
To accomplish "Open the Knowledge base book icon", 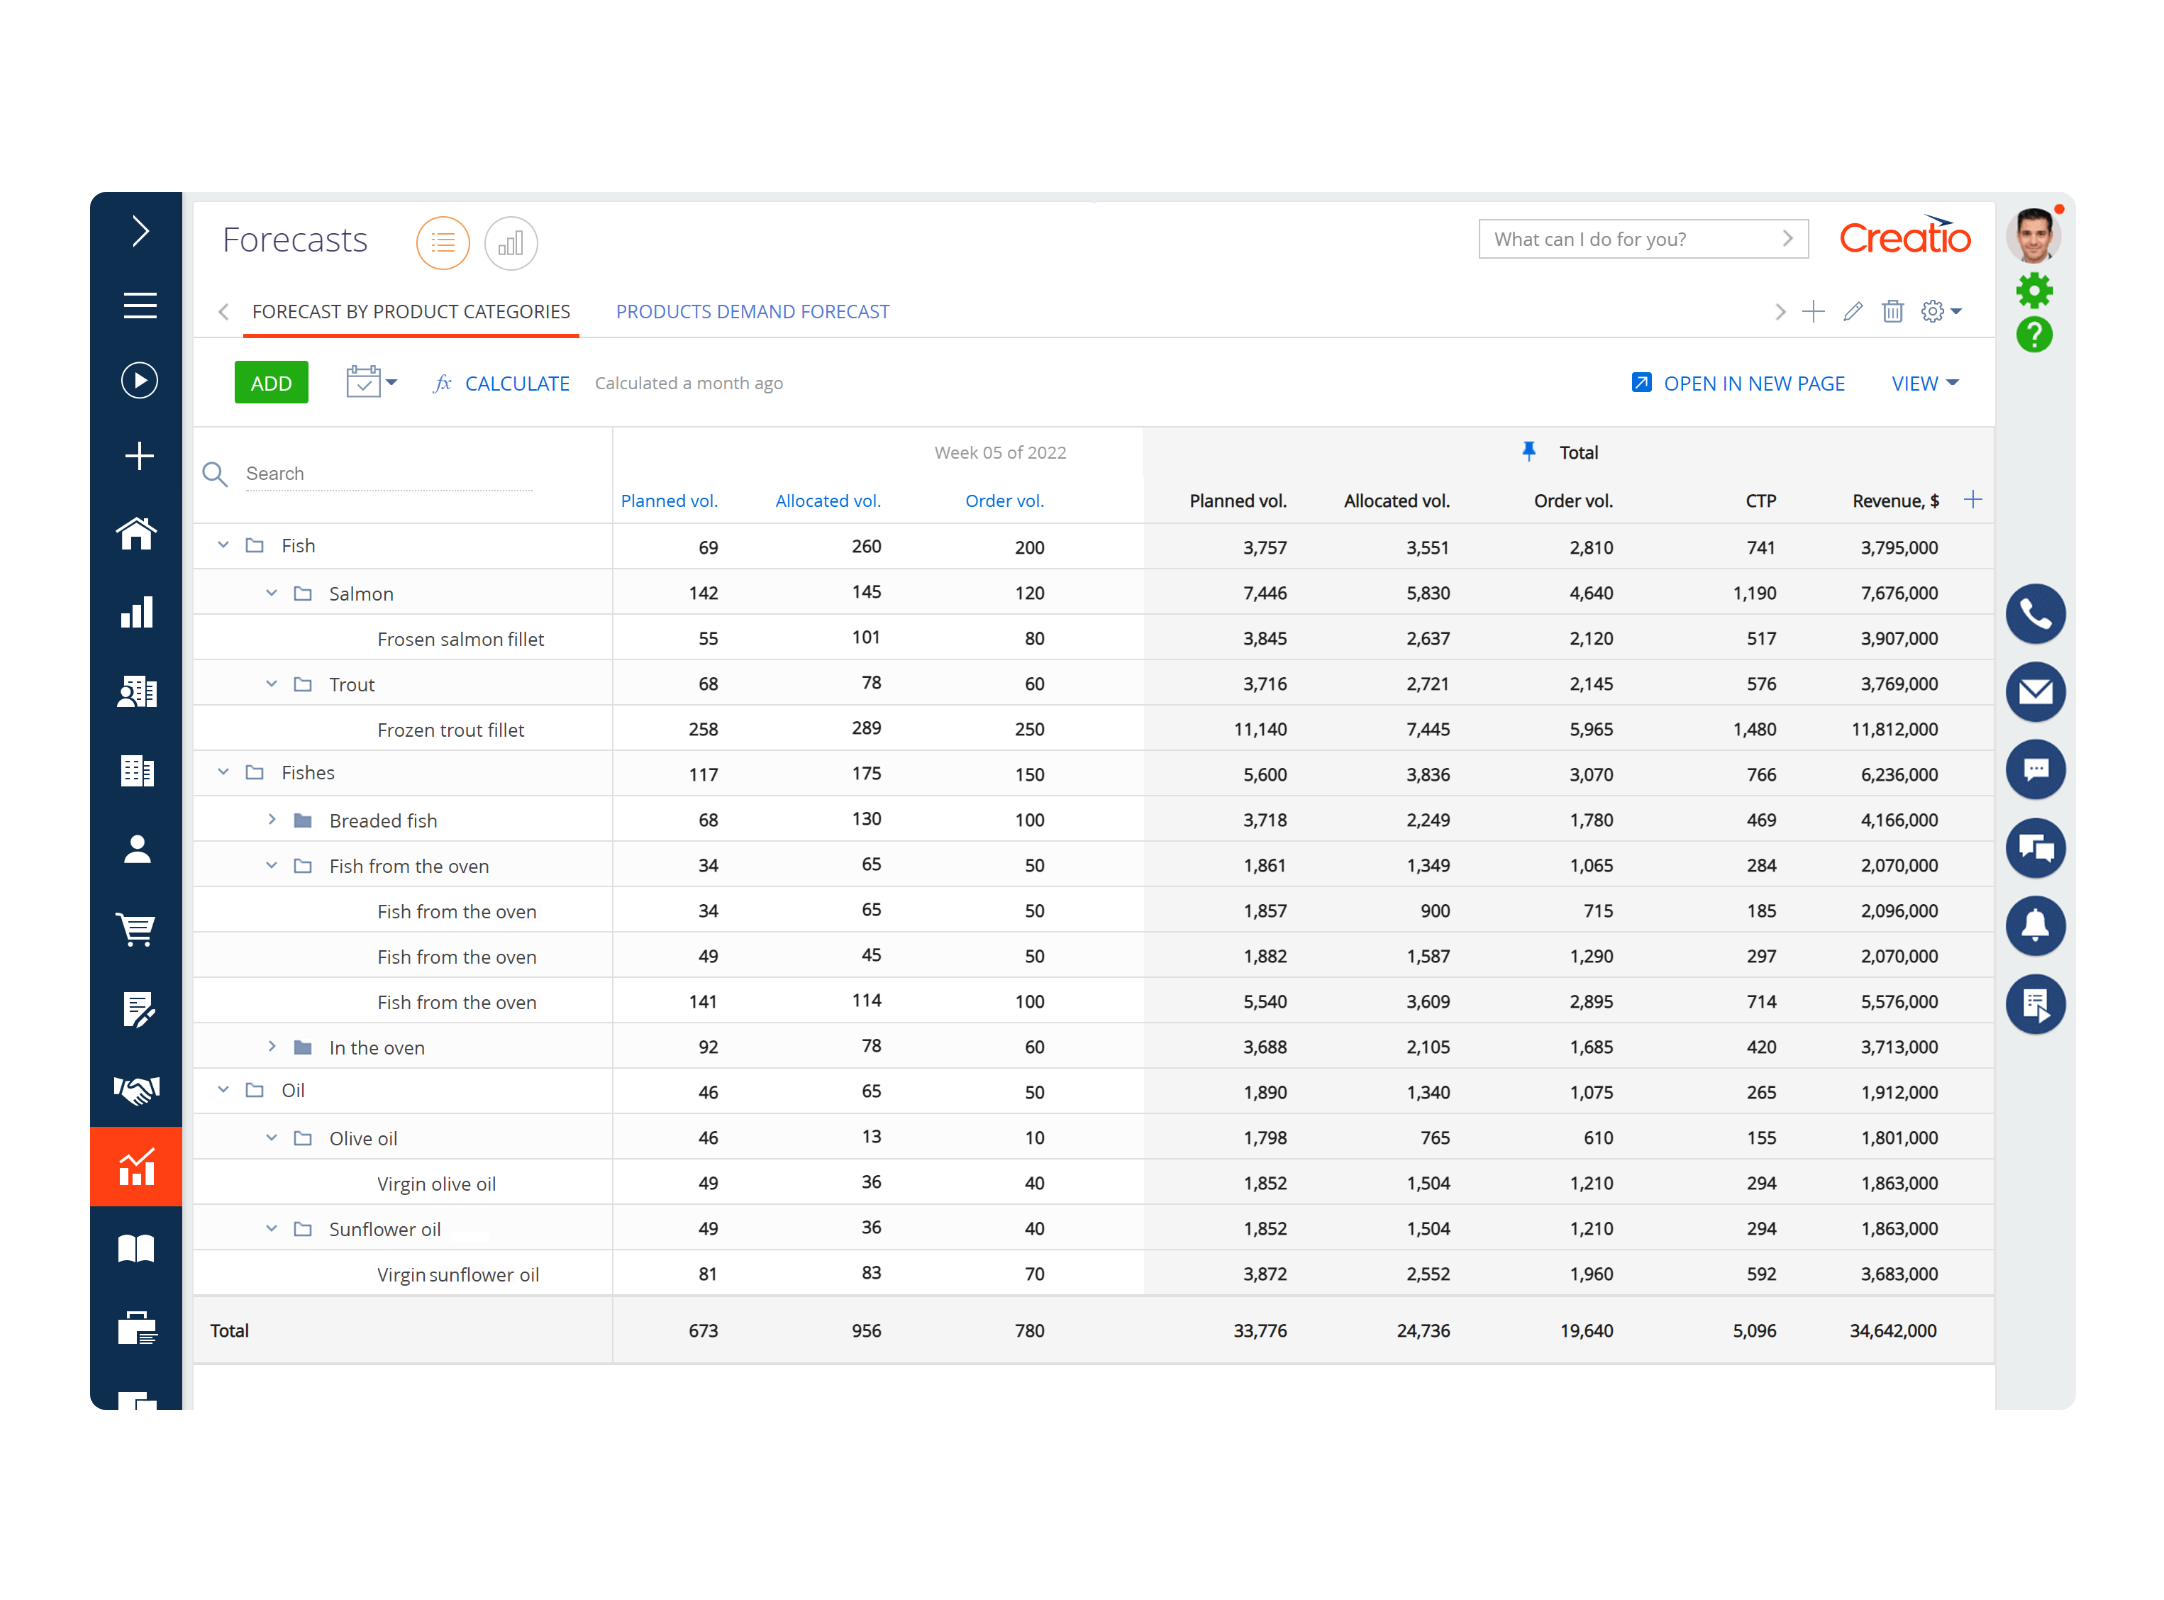I will [x=137, y=1247].
